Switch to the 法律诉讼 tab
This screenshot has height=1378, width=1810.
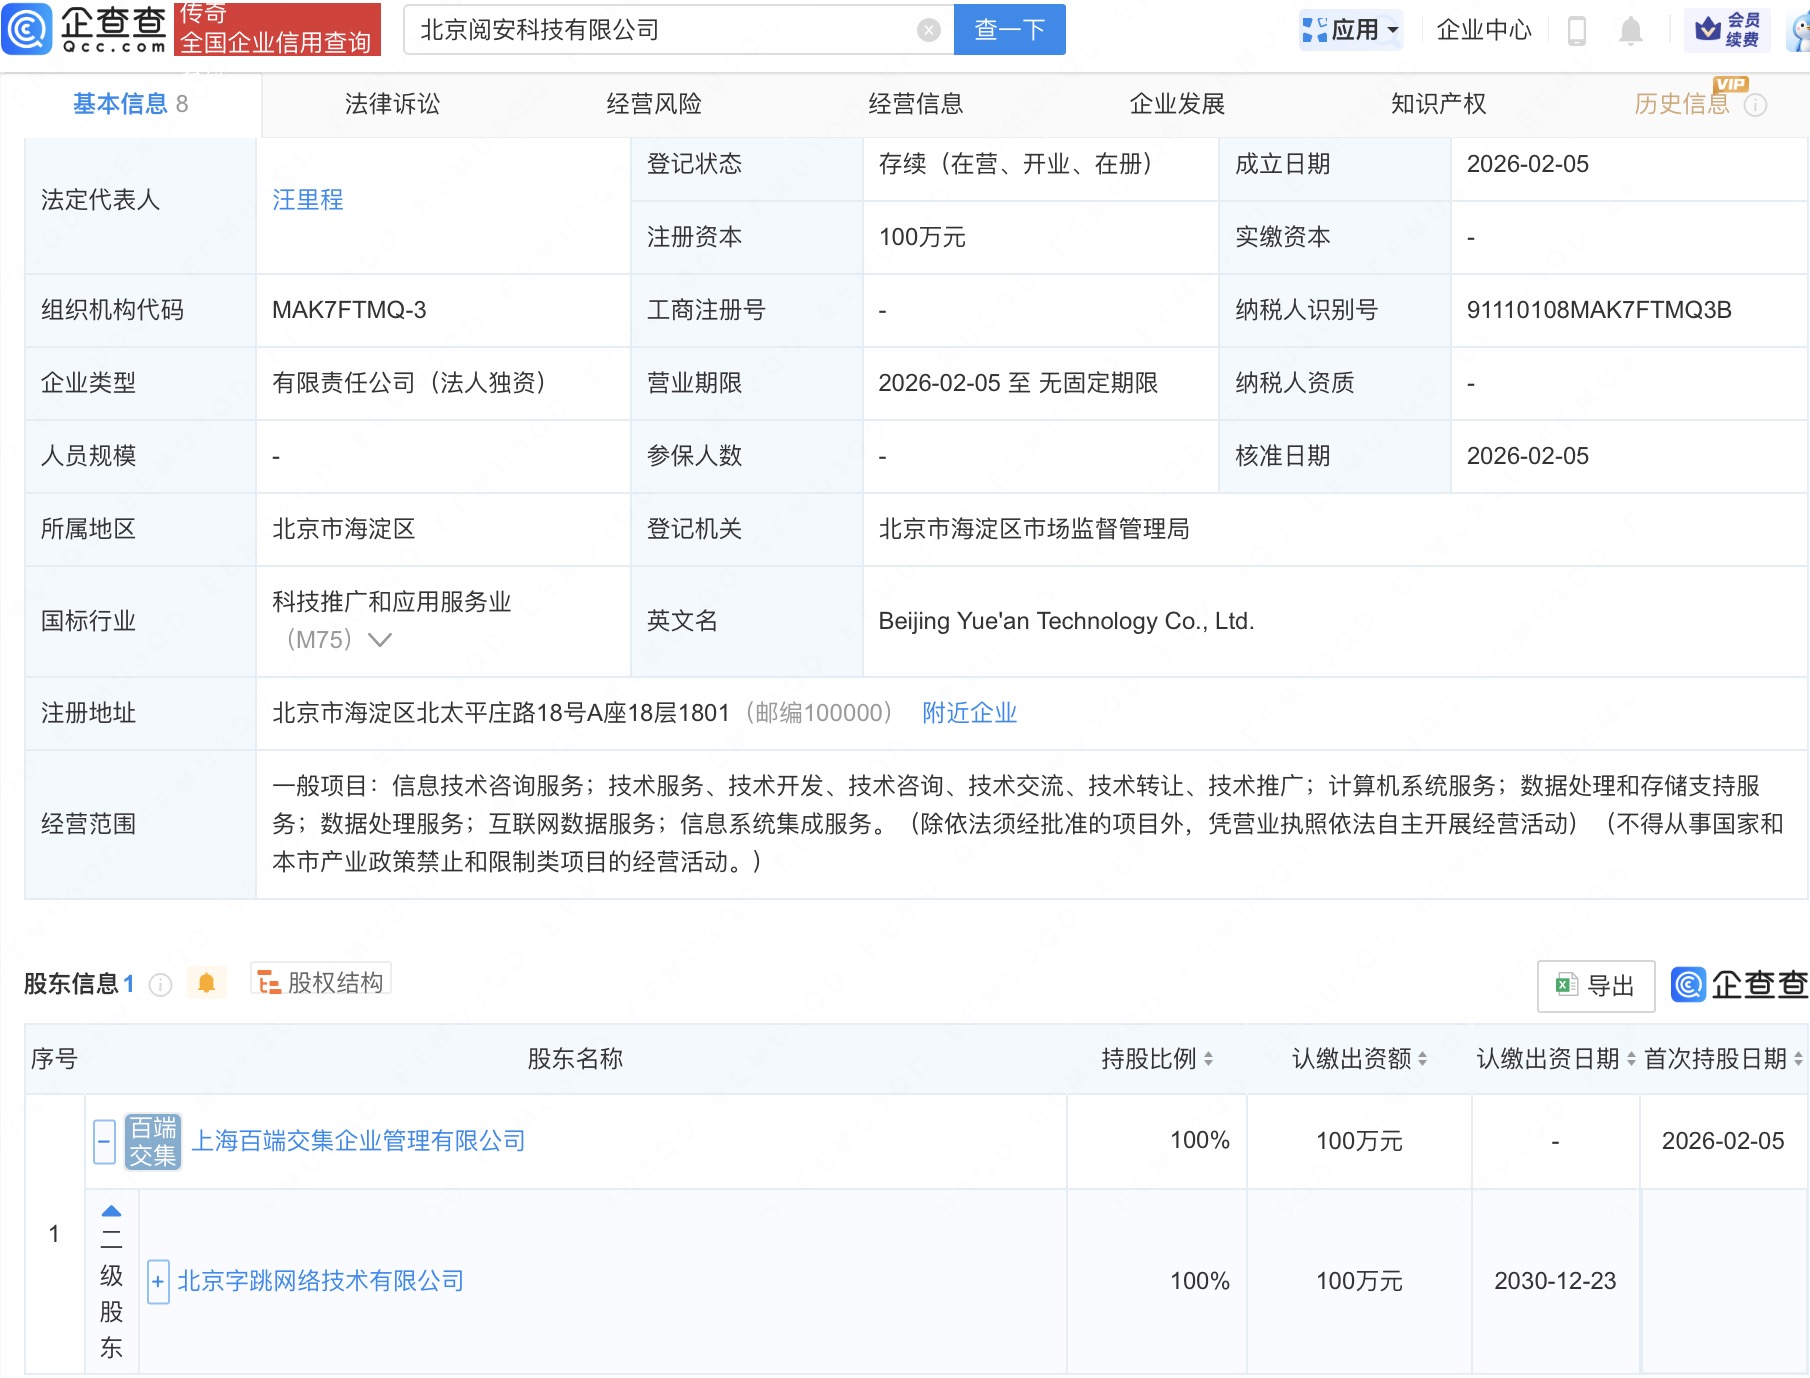[392, 104]
